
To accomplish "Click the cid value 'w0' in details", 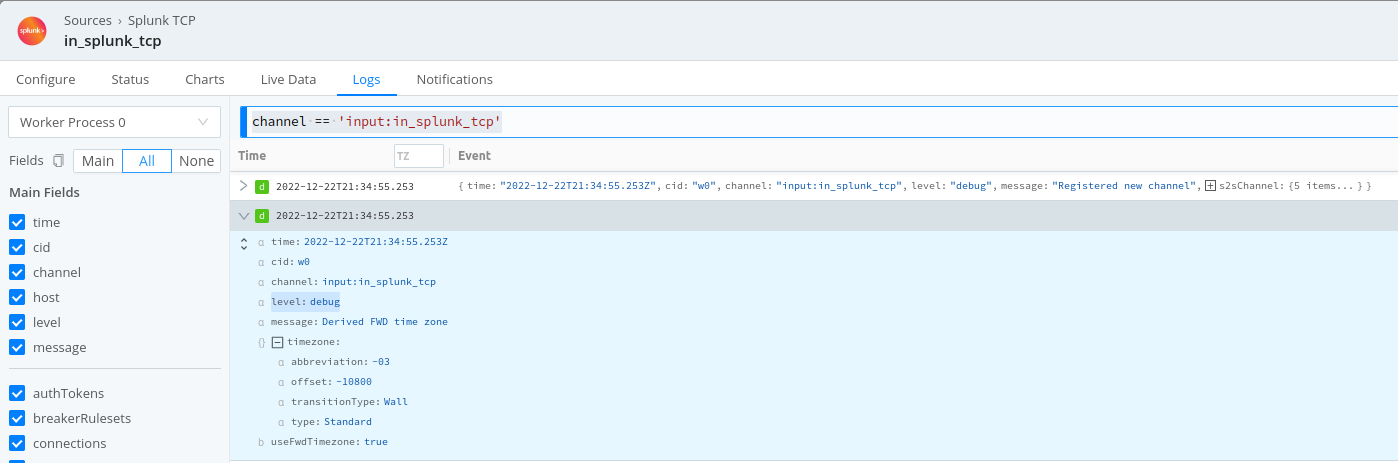I will pos(304,262).
